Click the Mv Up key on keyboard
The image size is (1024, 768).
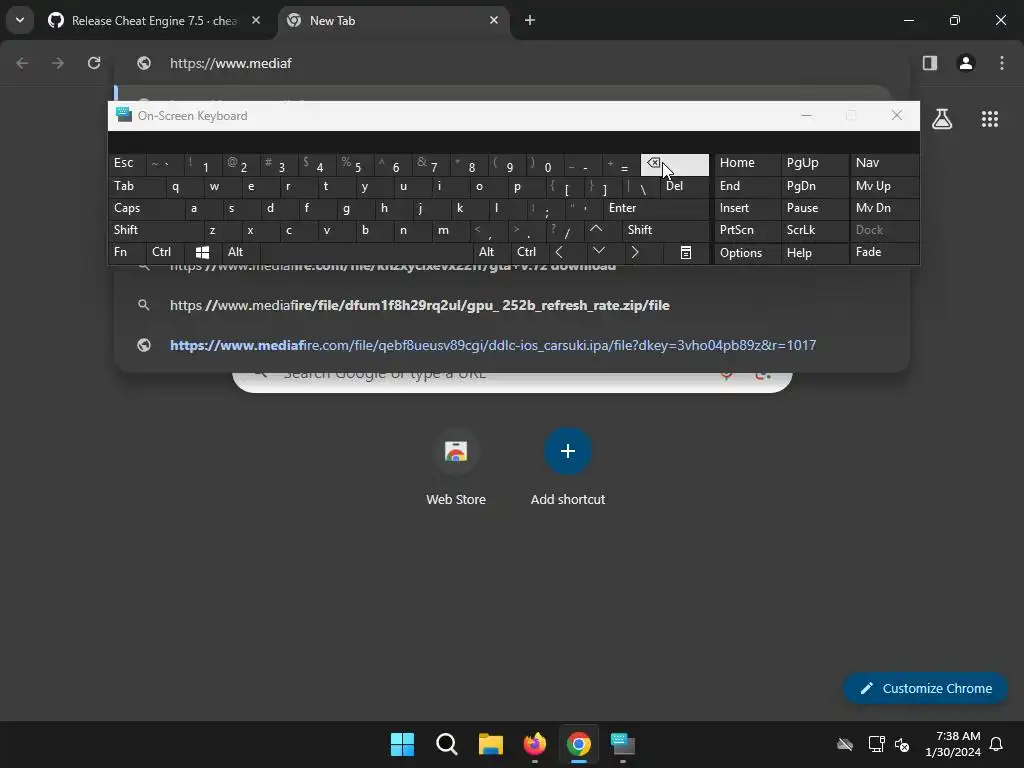click(884, 187)
